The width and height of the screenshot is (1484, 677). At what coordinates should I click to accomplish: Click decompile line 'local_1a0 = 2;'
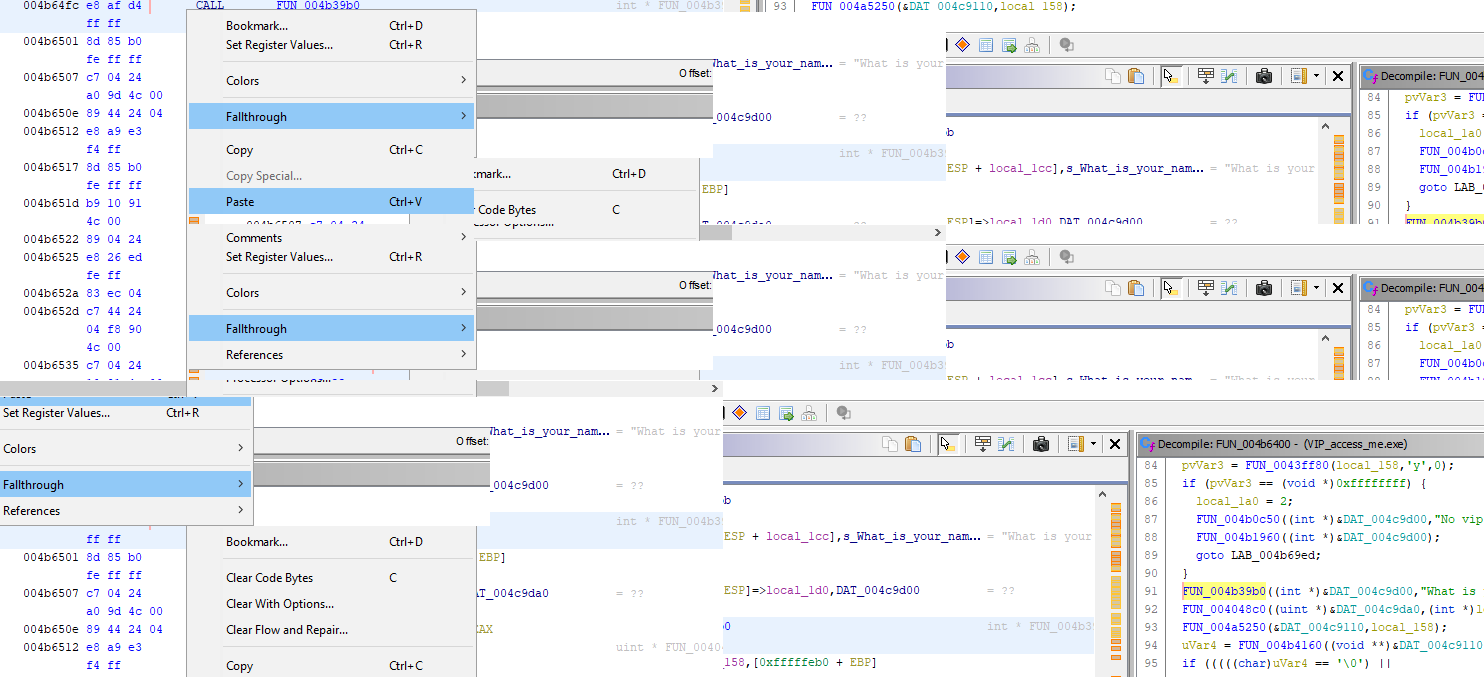1242,501
